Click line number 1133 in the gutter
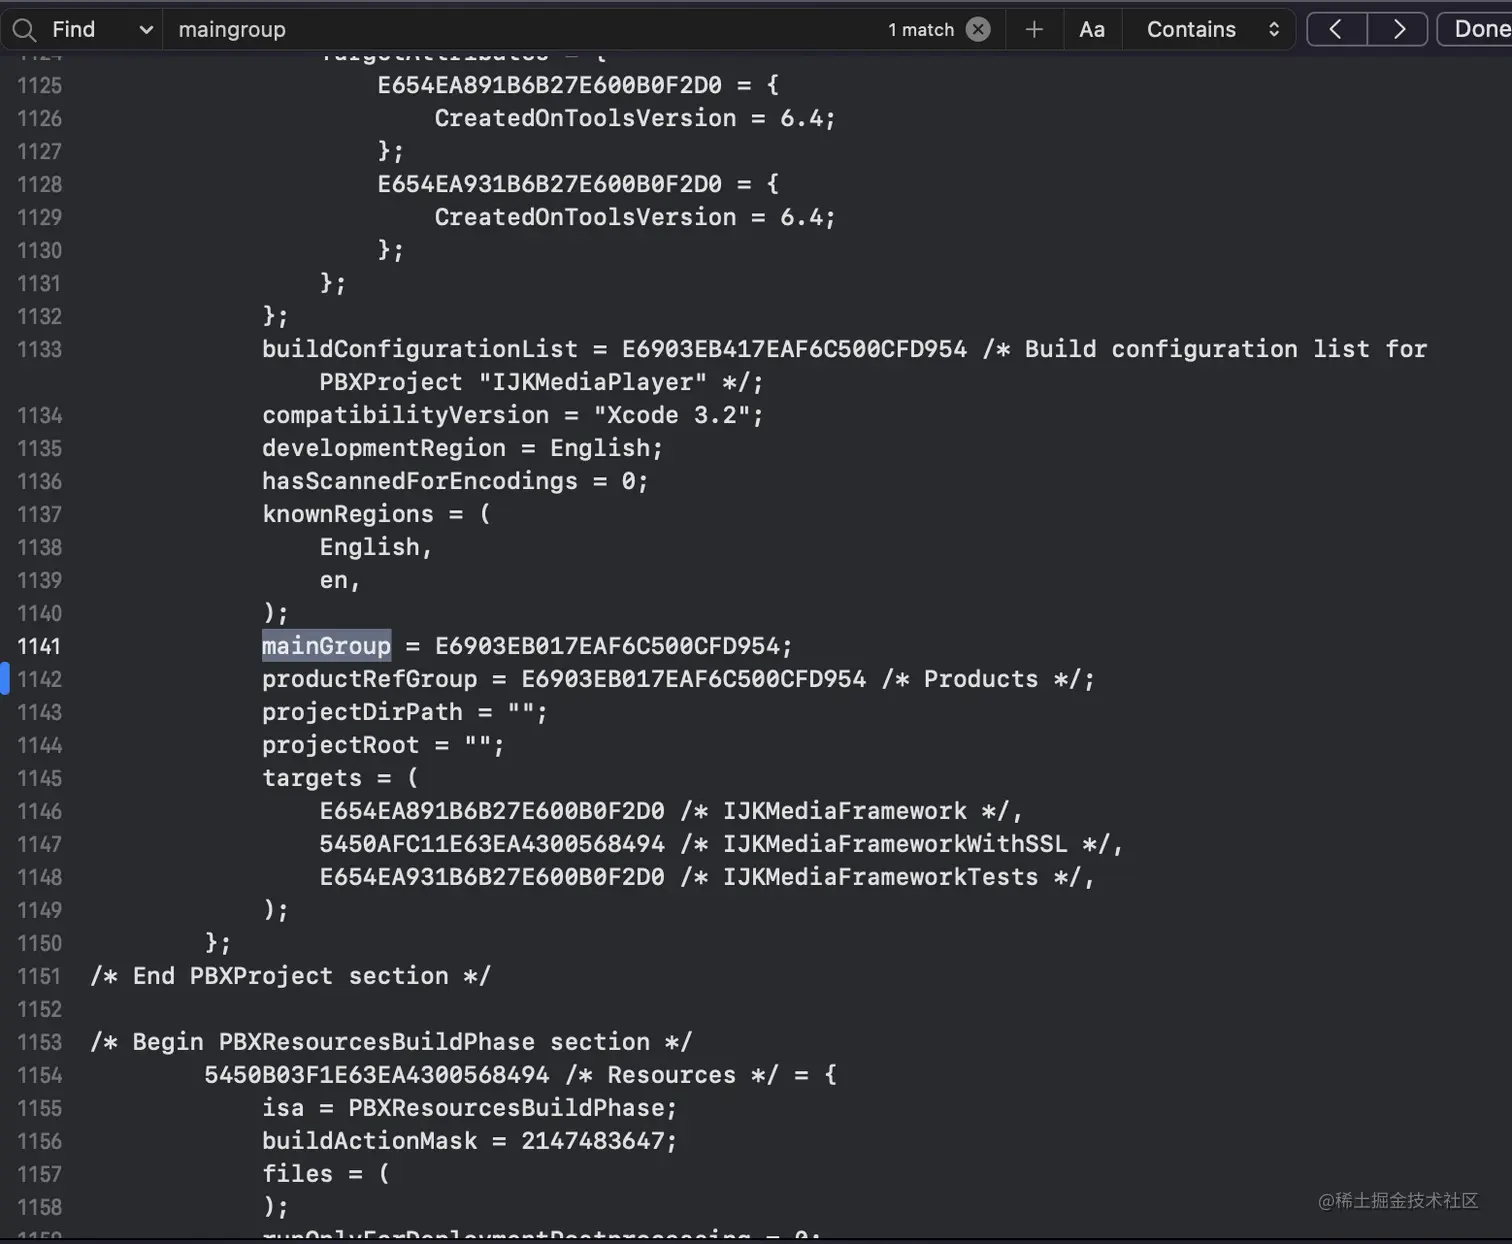Screen dimensions: 1512x1244 tap(39, 349)
